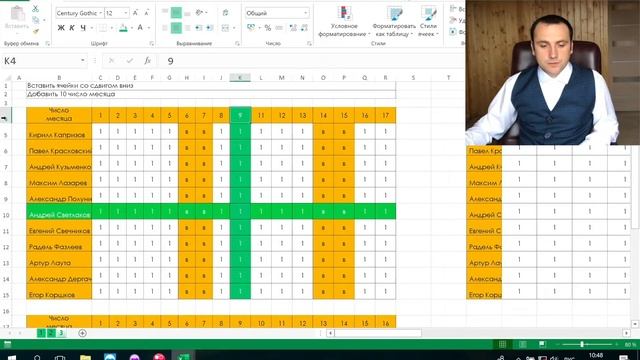Screen dimensions: 640x360
Task: Open Форматировать как таблицу gallery
Action: point(394,21)
